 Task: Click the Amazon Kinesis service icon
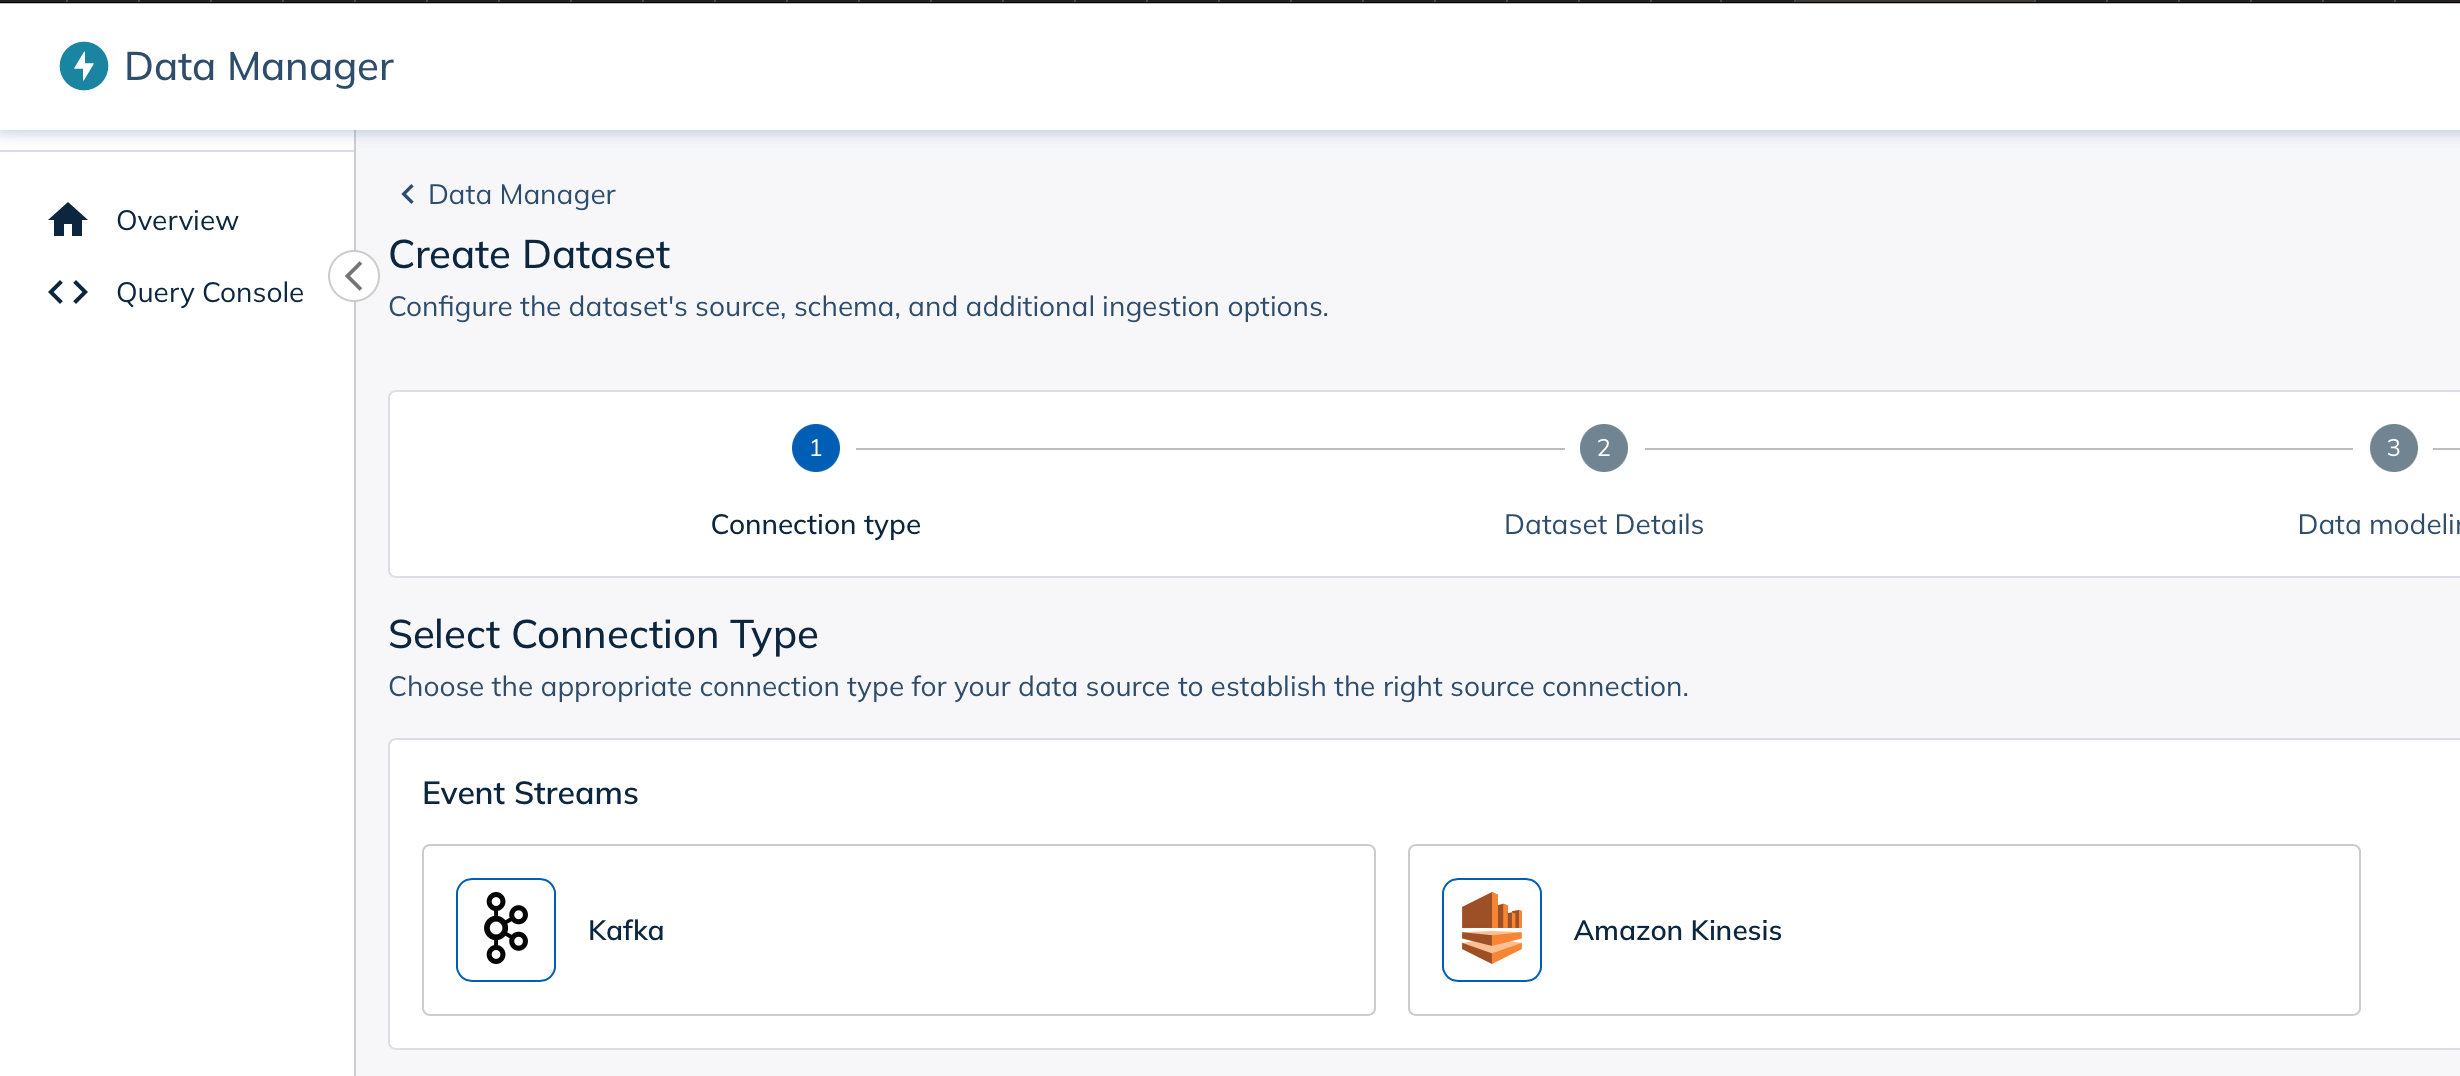1491,929
